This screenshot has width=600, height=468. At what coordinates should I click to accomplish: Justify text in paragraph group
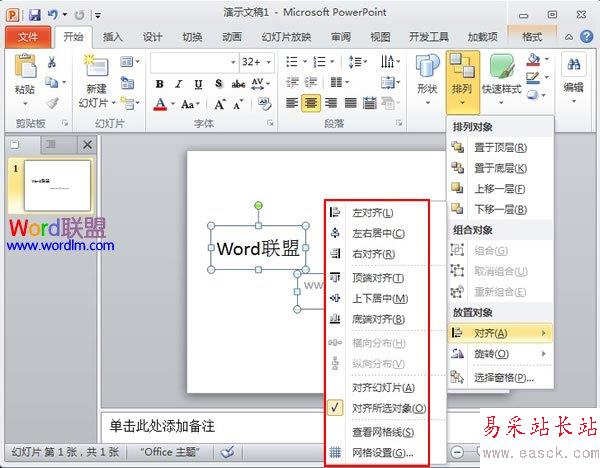coord(351,103)
